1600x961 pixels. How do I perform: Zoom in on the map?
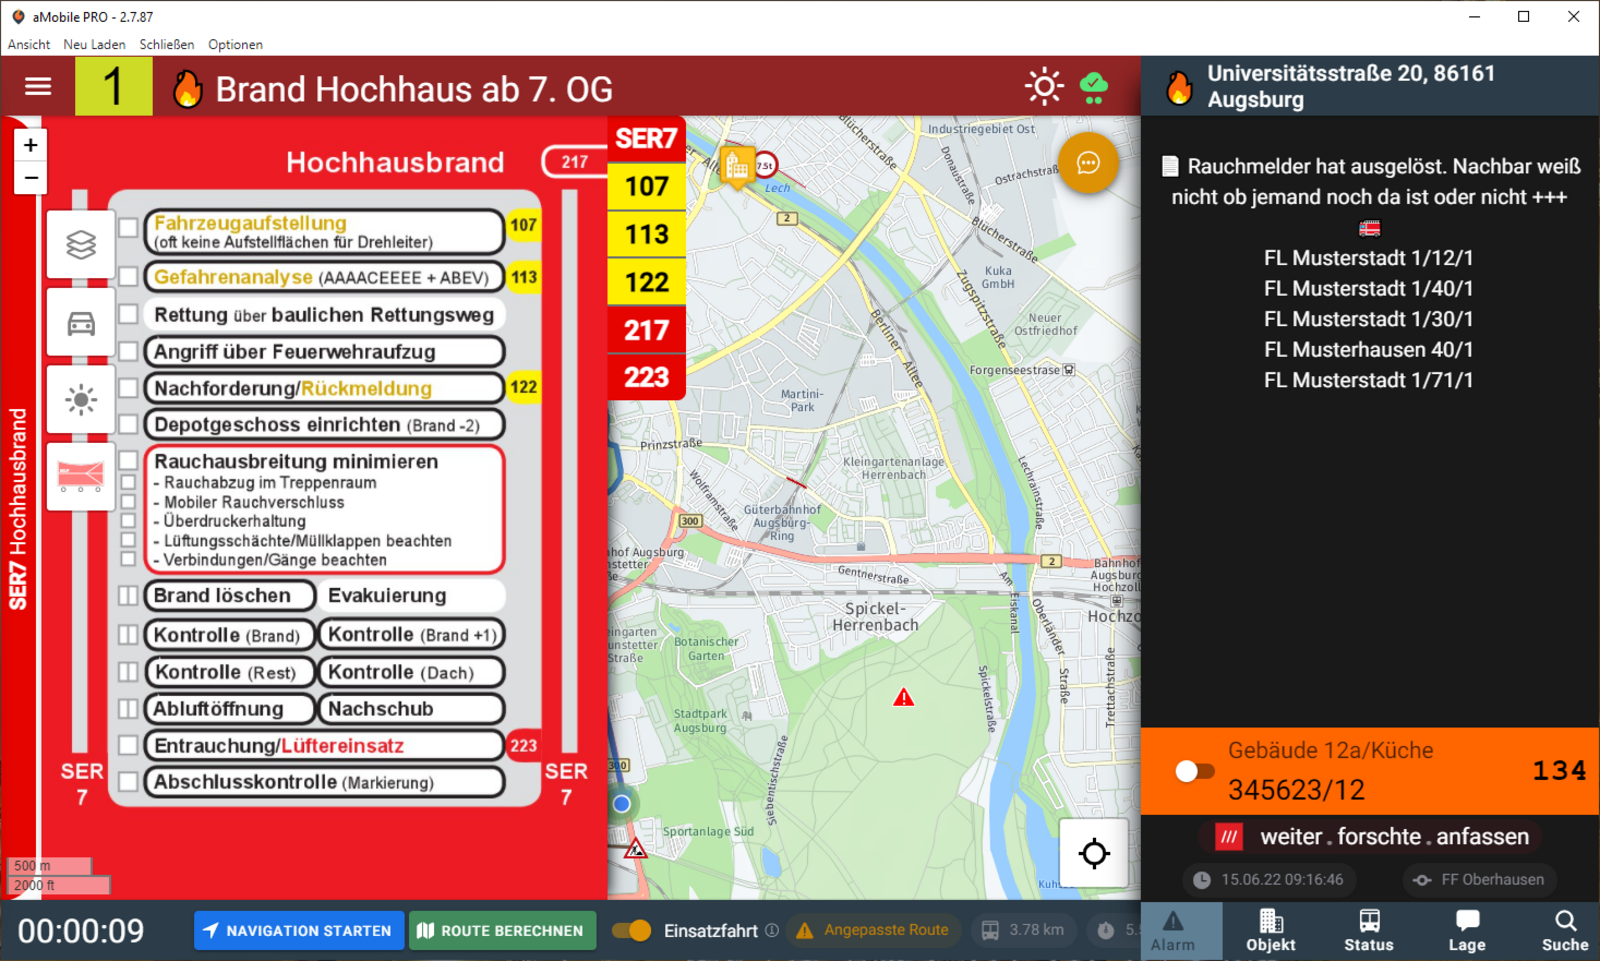click(31, 145)
